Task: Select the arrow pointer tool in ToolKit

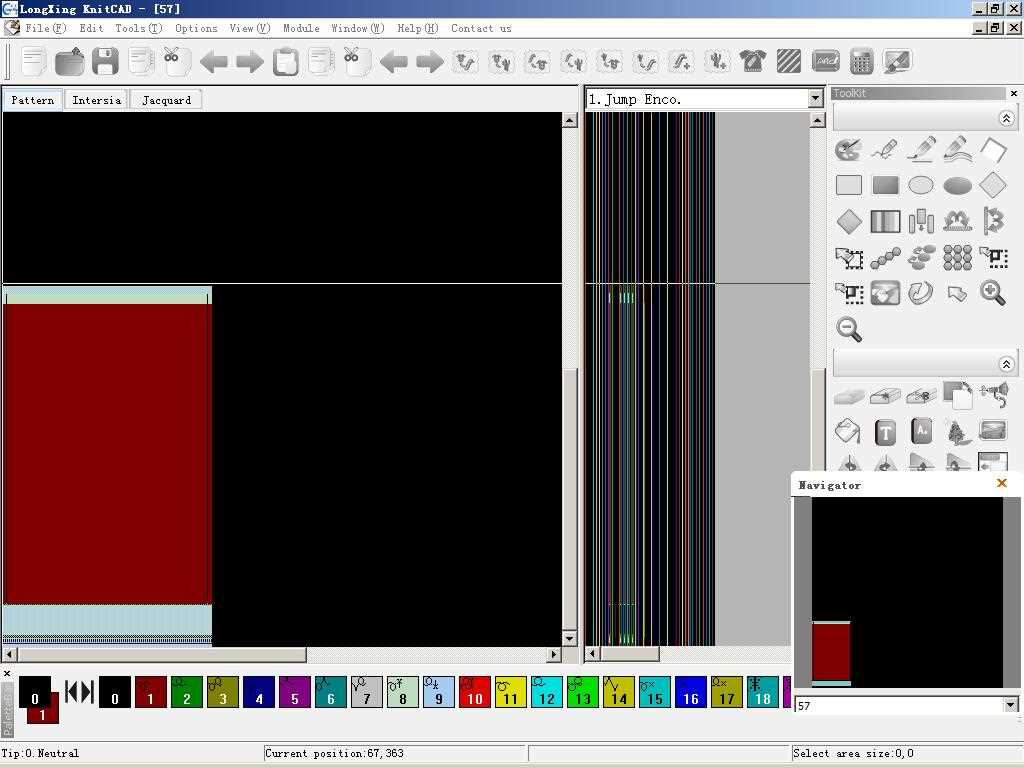Action: click(x=957, y=293)
